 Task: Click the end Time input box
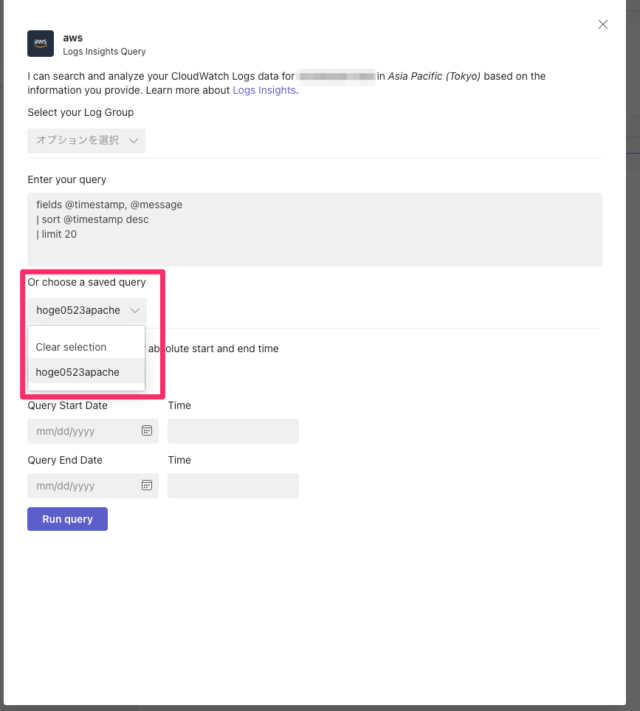pyautogui.click(x=233, y=486)
